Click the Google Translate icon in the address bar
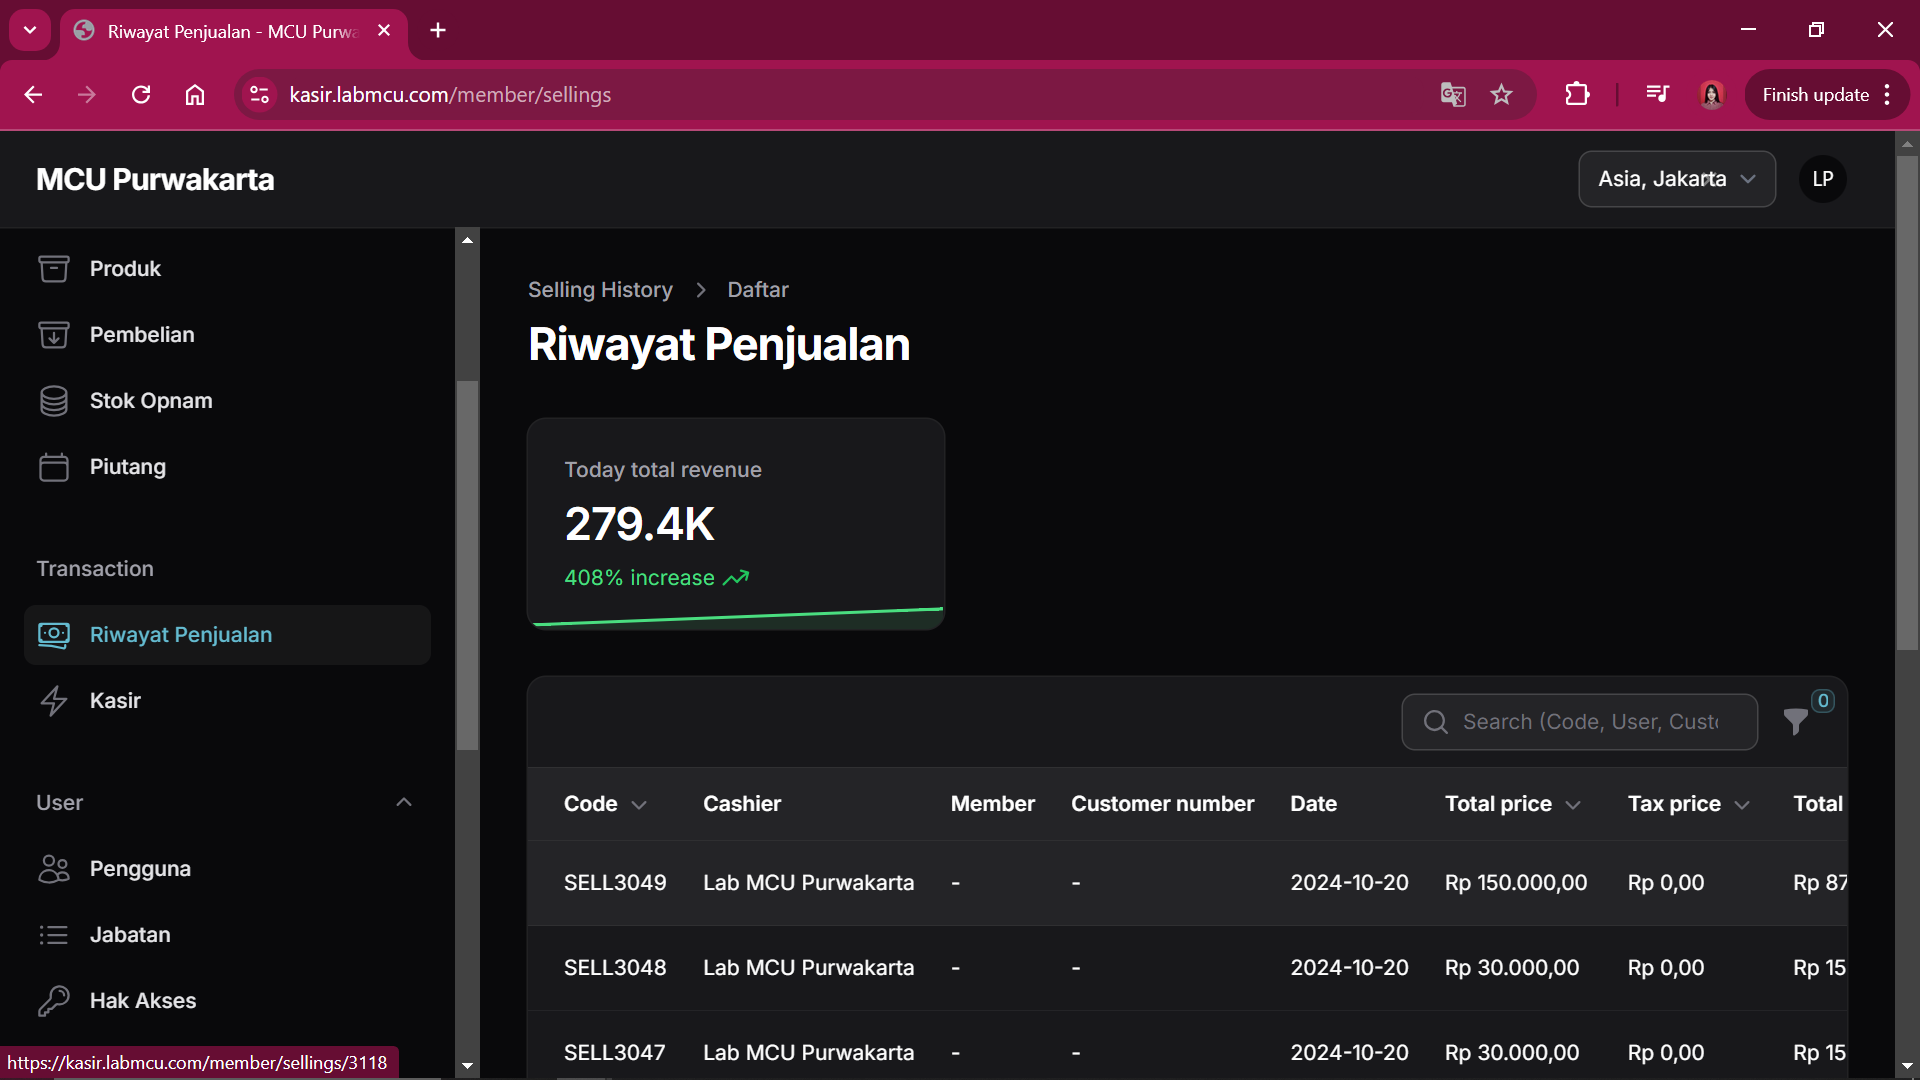Viewport: 1920px width, 1080px height. click(x=1452, y=95)
